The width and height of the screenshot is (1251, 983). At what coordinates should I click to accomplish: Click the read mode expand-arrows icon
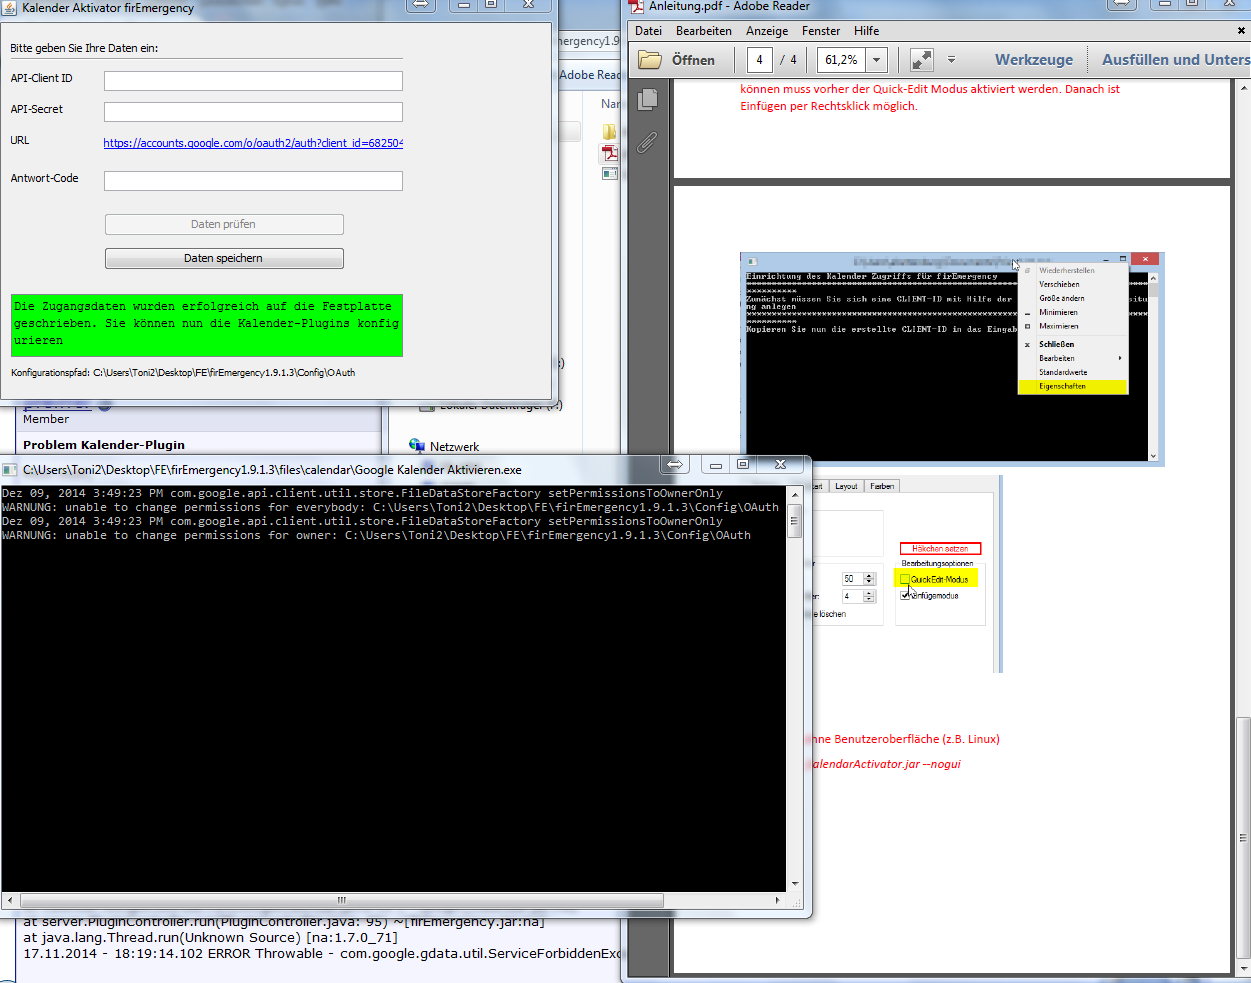click(921, 60)
